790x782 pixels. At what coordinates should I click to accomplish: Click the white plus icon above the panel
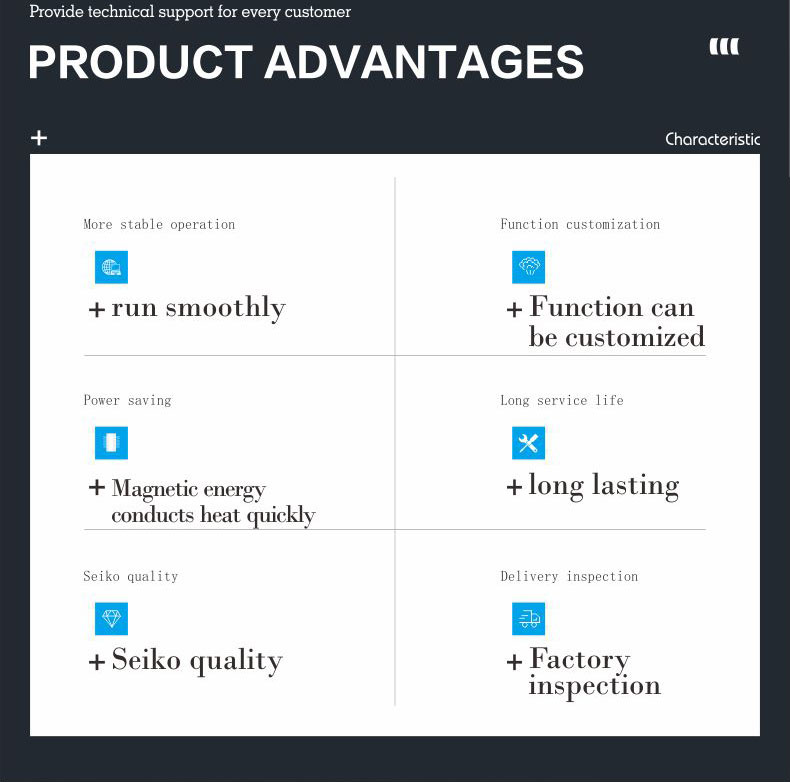coord(39,138)
